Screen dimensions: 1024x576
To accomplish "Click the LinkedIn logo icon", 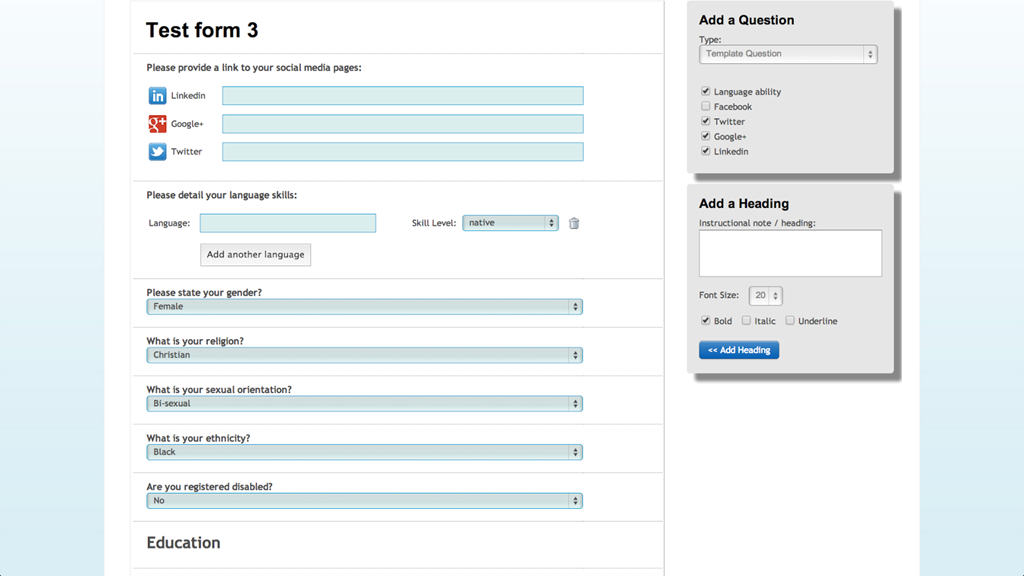I will click(157, 96).
